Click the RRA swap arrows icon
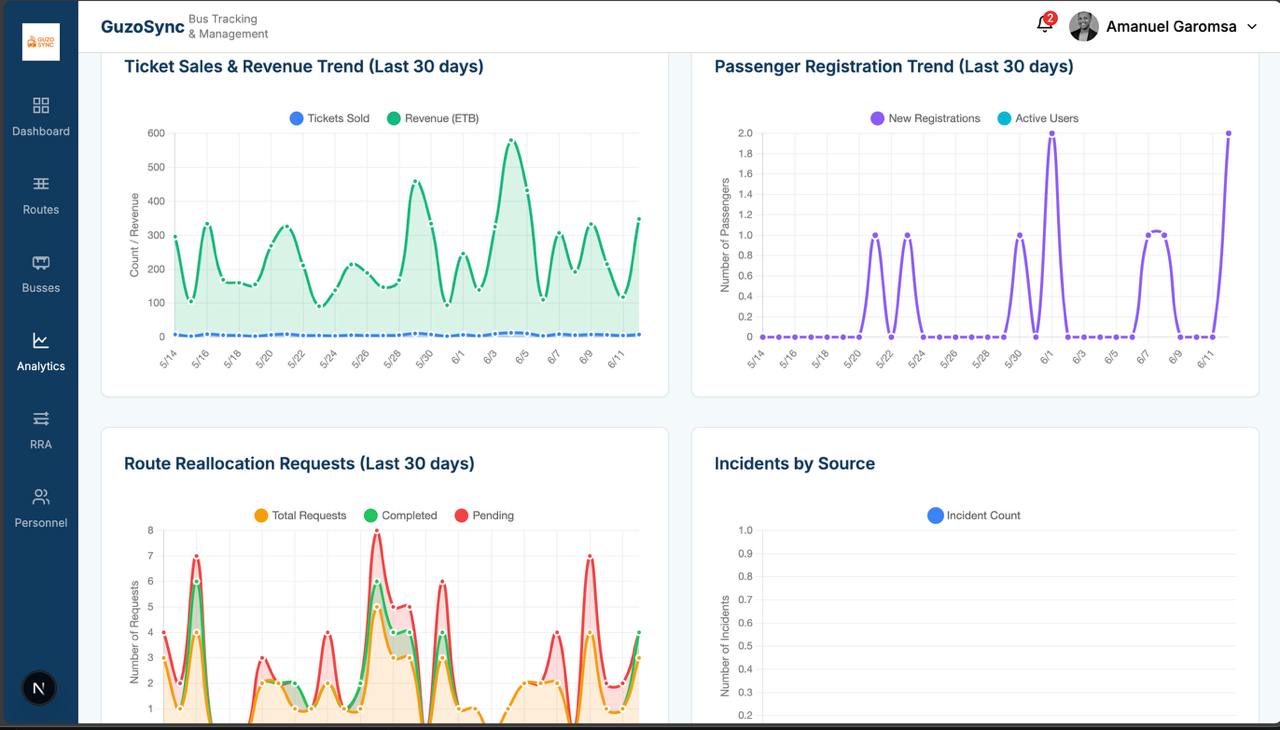This screenshot has height=730, width=1280. [x=41, y=419]
